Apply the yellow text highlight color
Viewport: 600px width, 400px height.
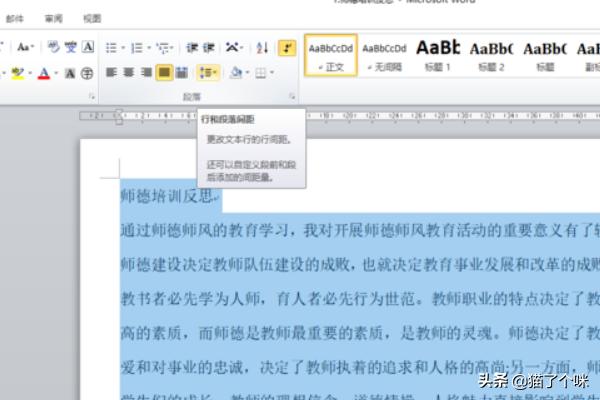click(x=18, y=73)
